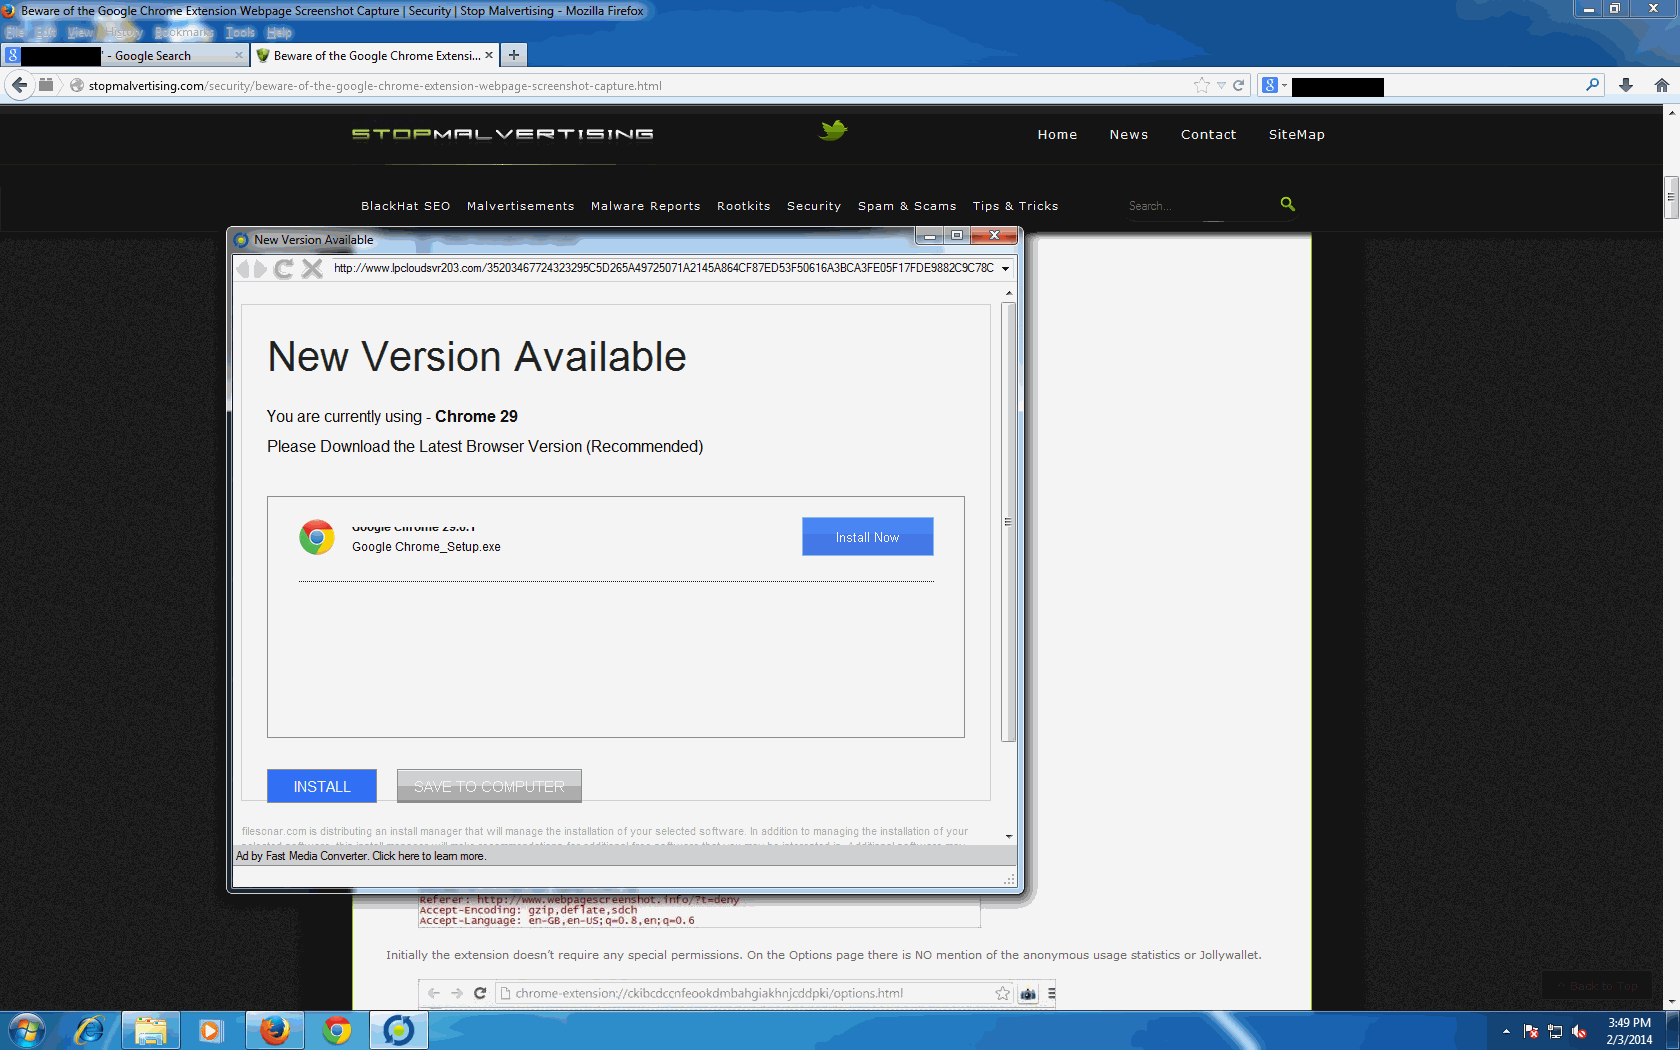This screenshot has width=1680, height=1050.
Task: Open the Malvertisements site section
Action: [521, 206]
